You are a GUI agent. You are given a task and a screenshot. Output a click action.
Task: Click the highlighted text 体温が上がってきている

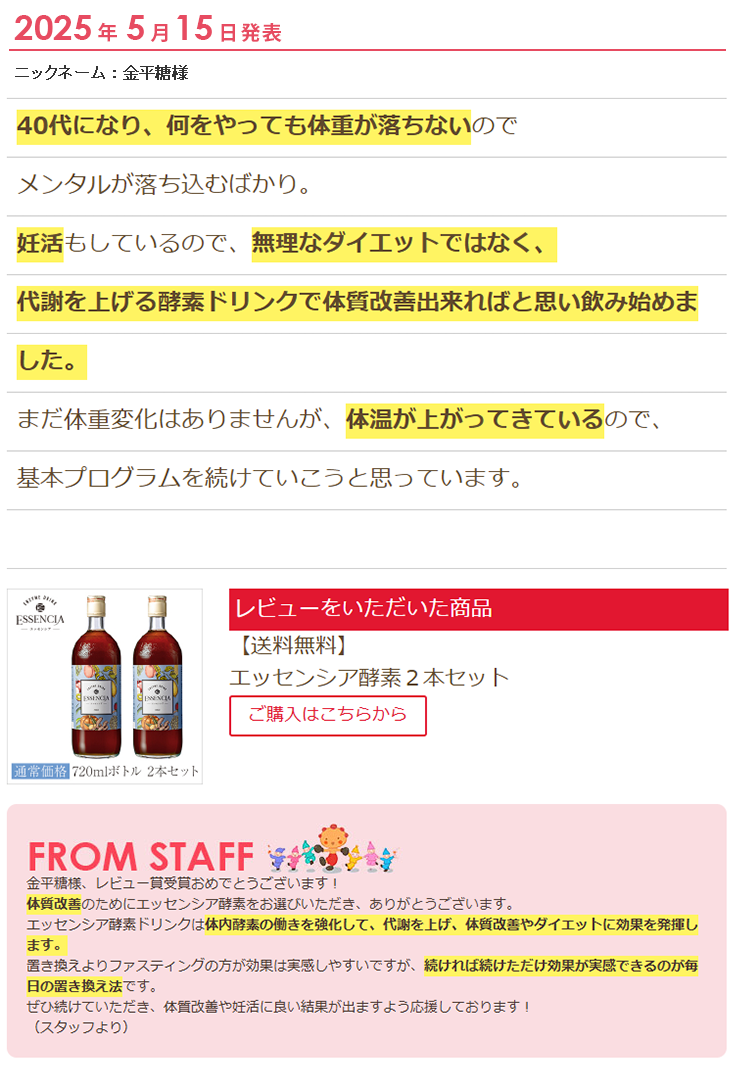coord(475,419)
